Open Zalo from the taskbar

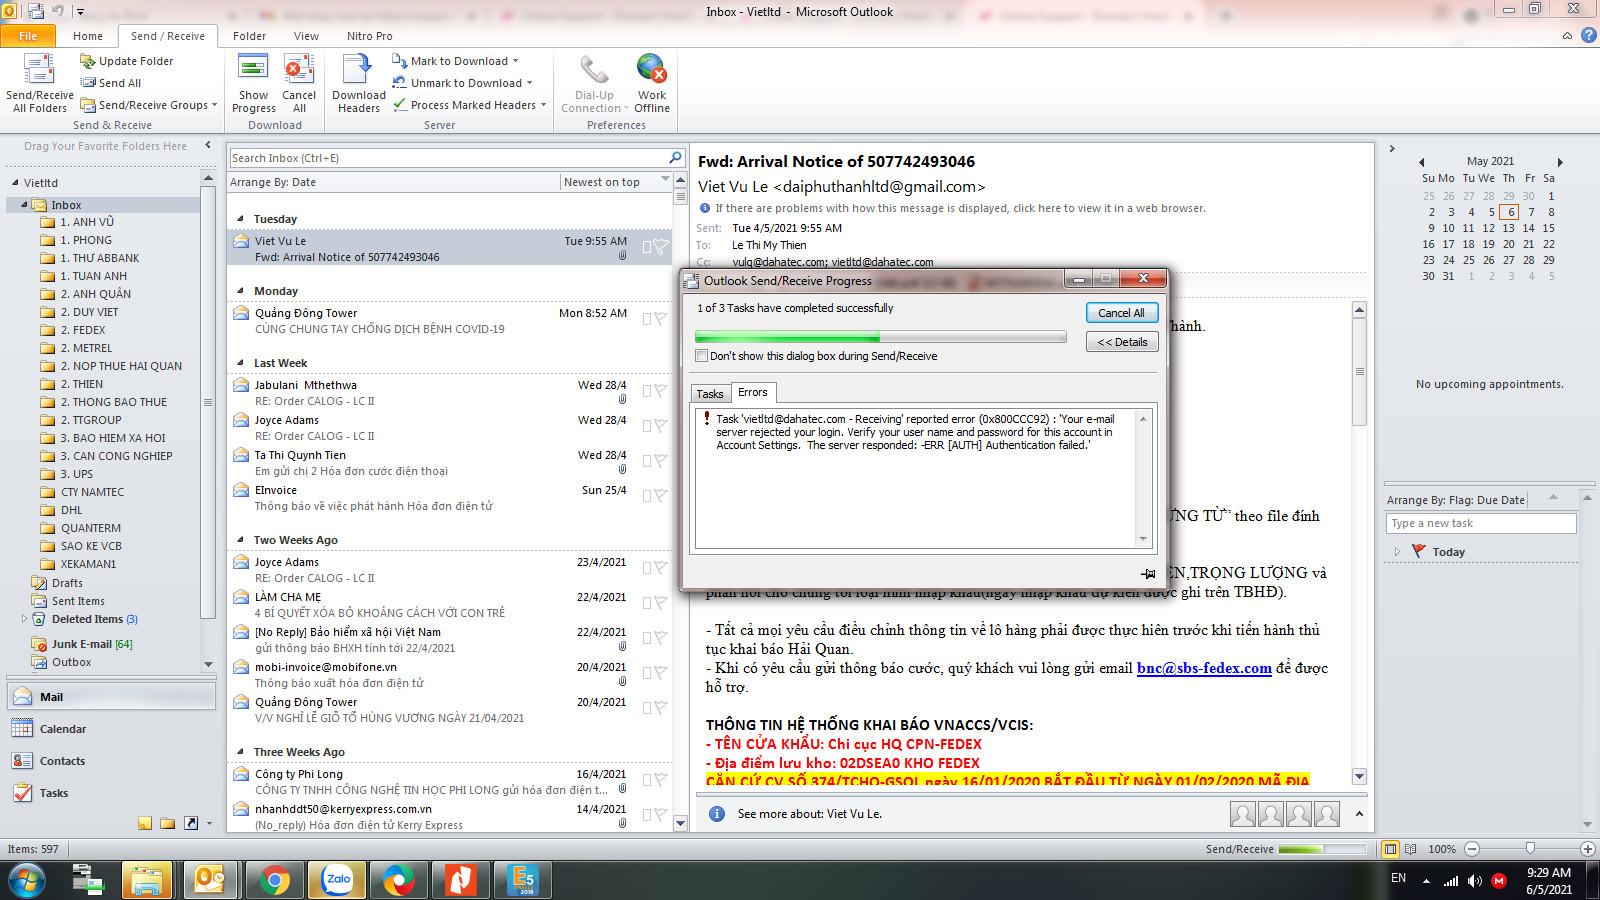pyautogui.click(x=337, y=880)
